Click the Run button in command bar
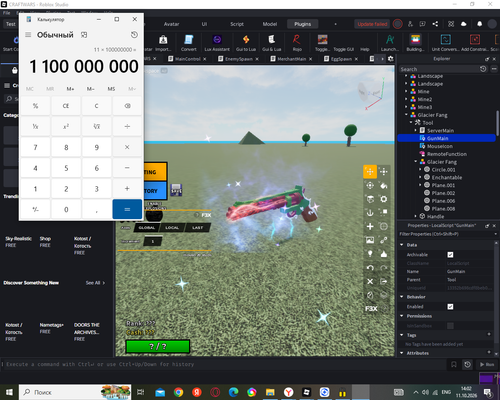Image resolution: width=500 pixels, height=400 pixels. tap(487, 364)
